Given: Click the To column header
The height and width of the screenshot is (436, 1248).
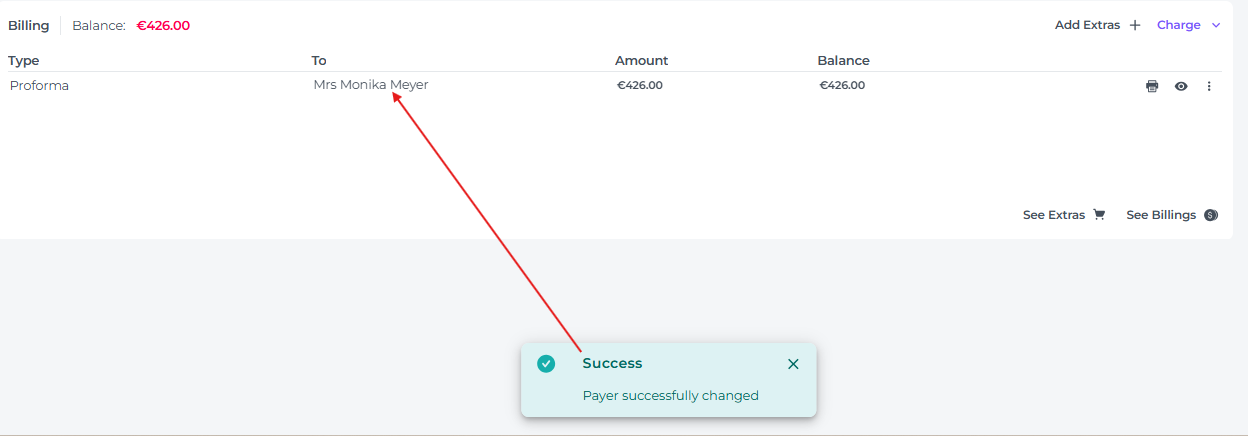Looking at the screenshot, I should tap(319, 60).
